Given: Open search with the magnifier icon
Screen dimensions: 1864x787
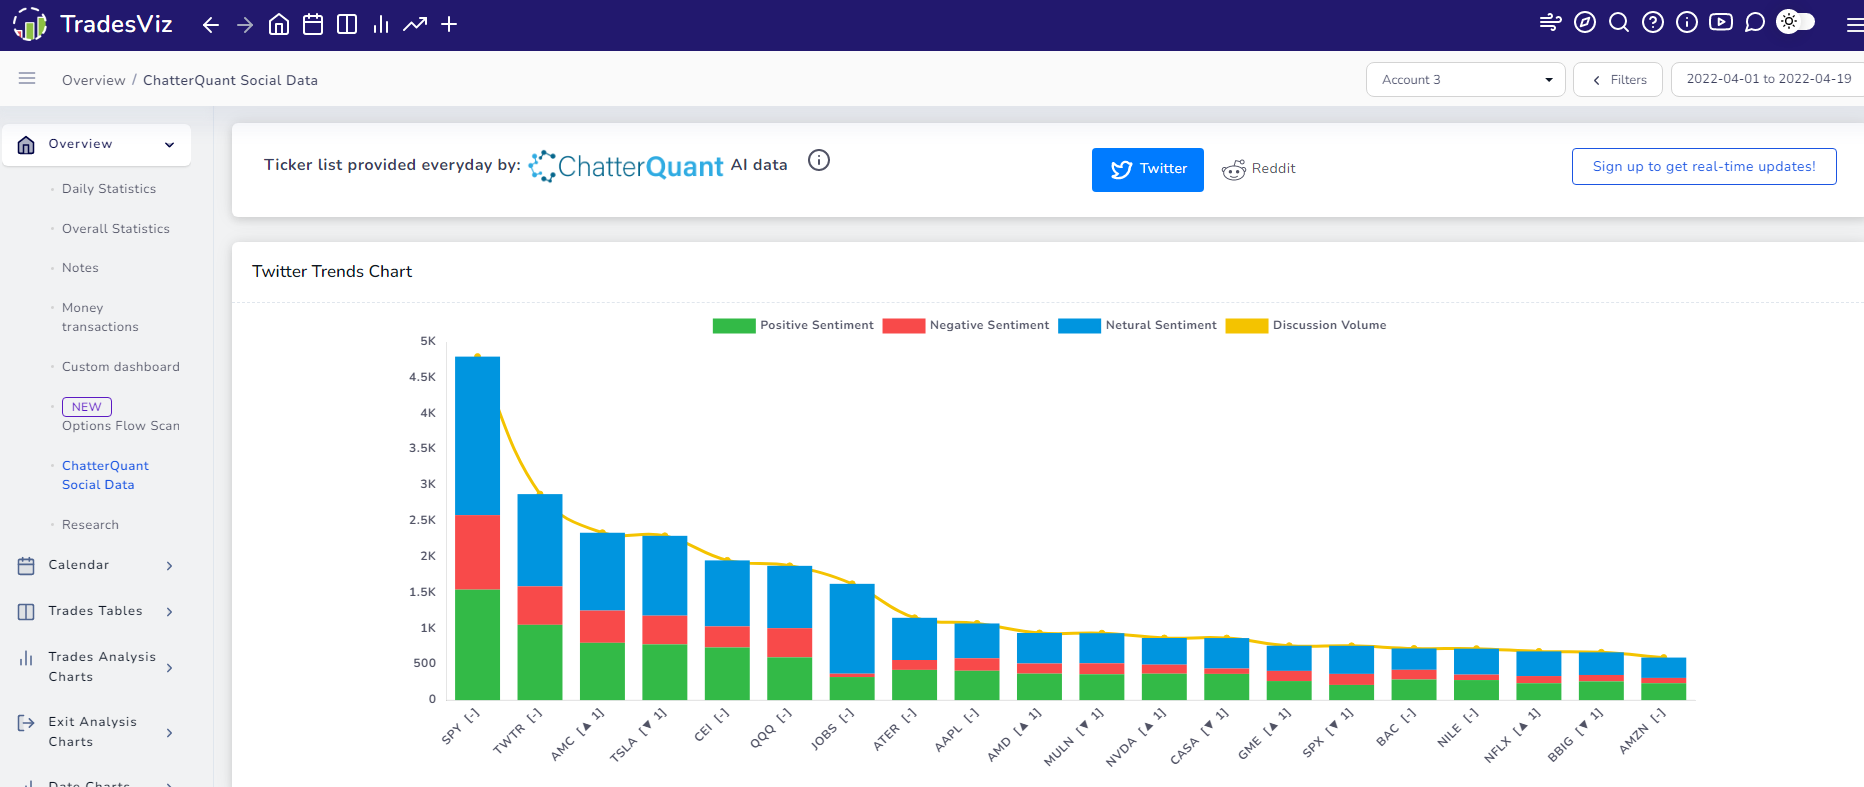Looking at the screenshot, I should [x=1619, y=22].
